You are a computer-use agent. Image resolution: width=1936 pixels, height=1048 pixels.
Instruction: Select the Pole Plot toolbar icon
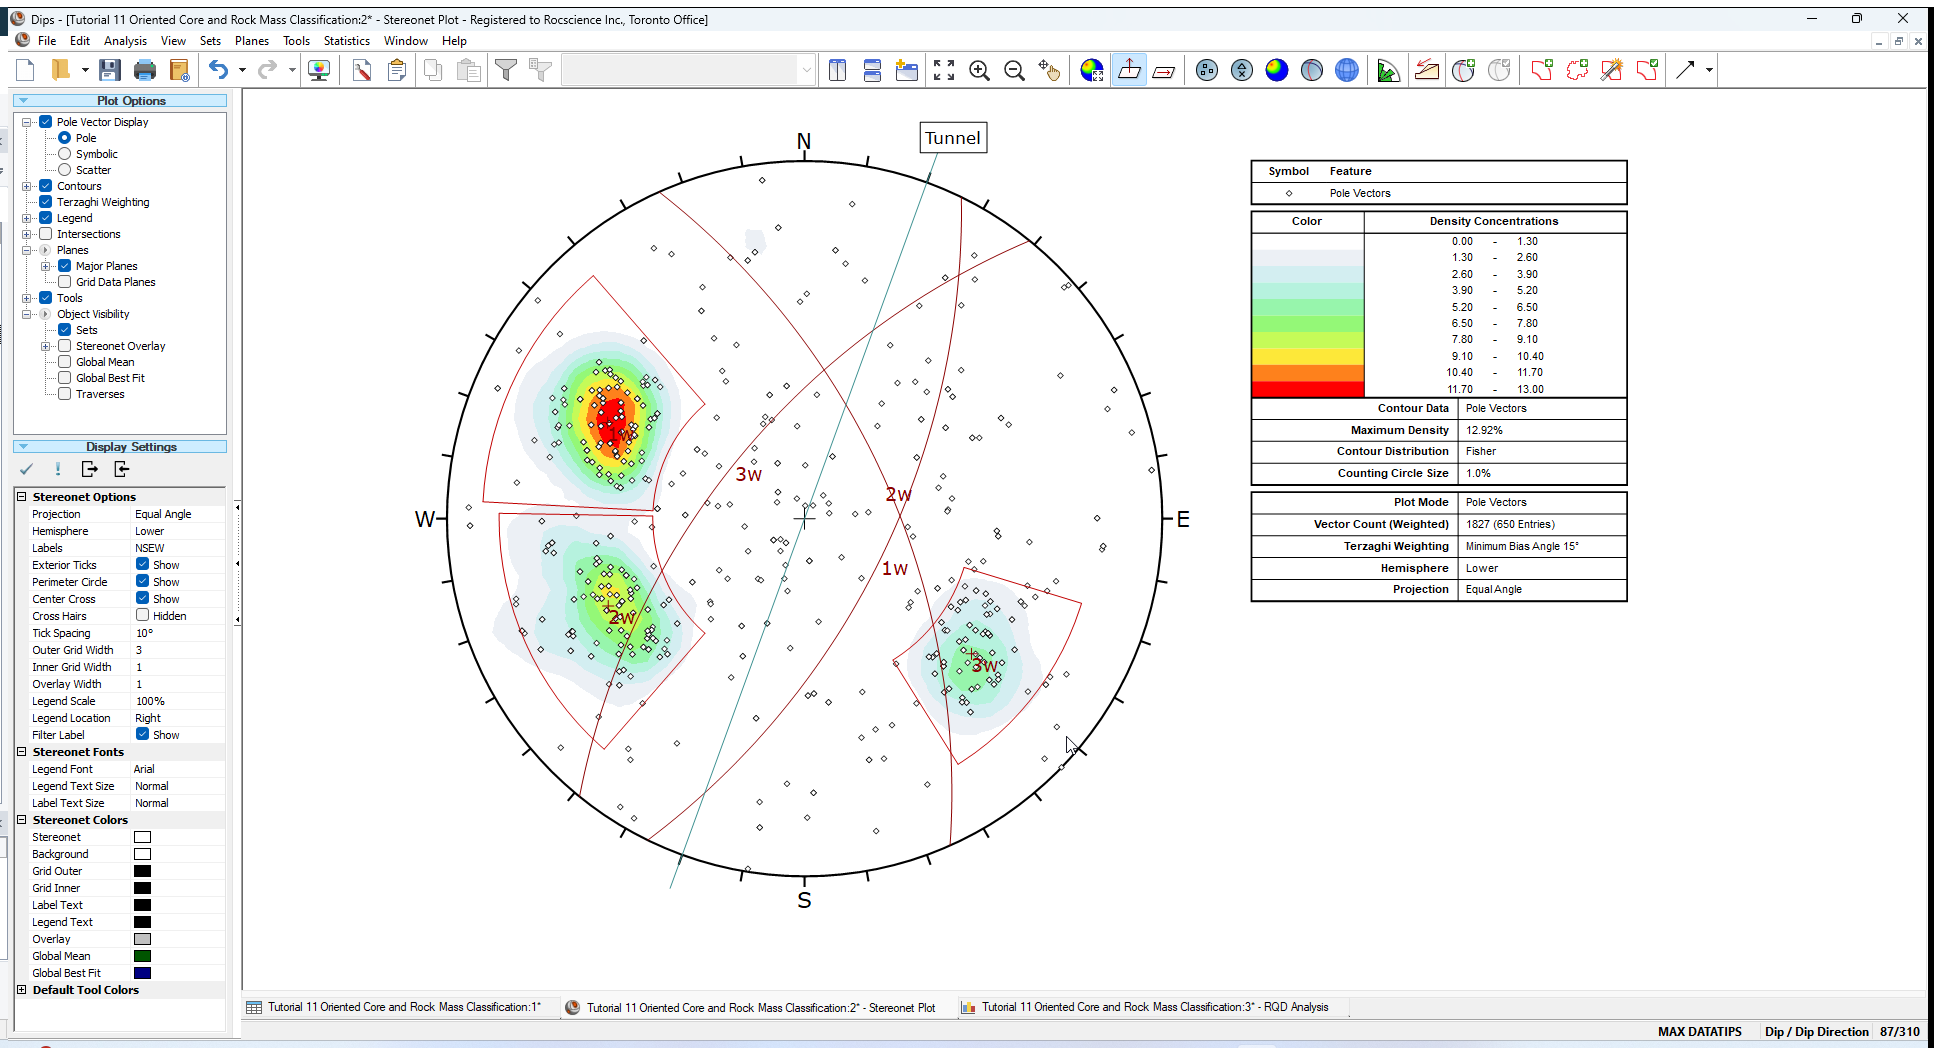tap(1207, 70)
